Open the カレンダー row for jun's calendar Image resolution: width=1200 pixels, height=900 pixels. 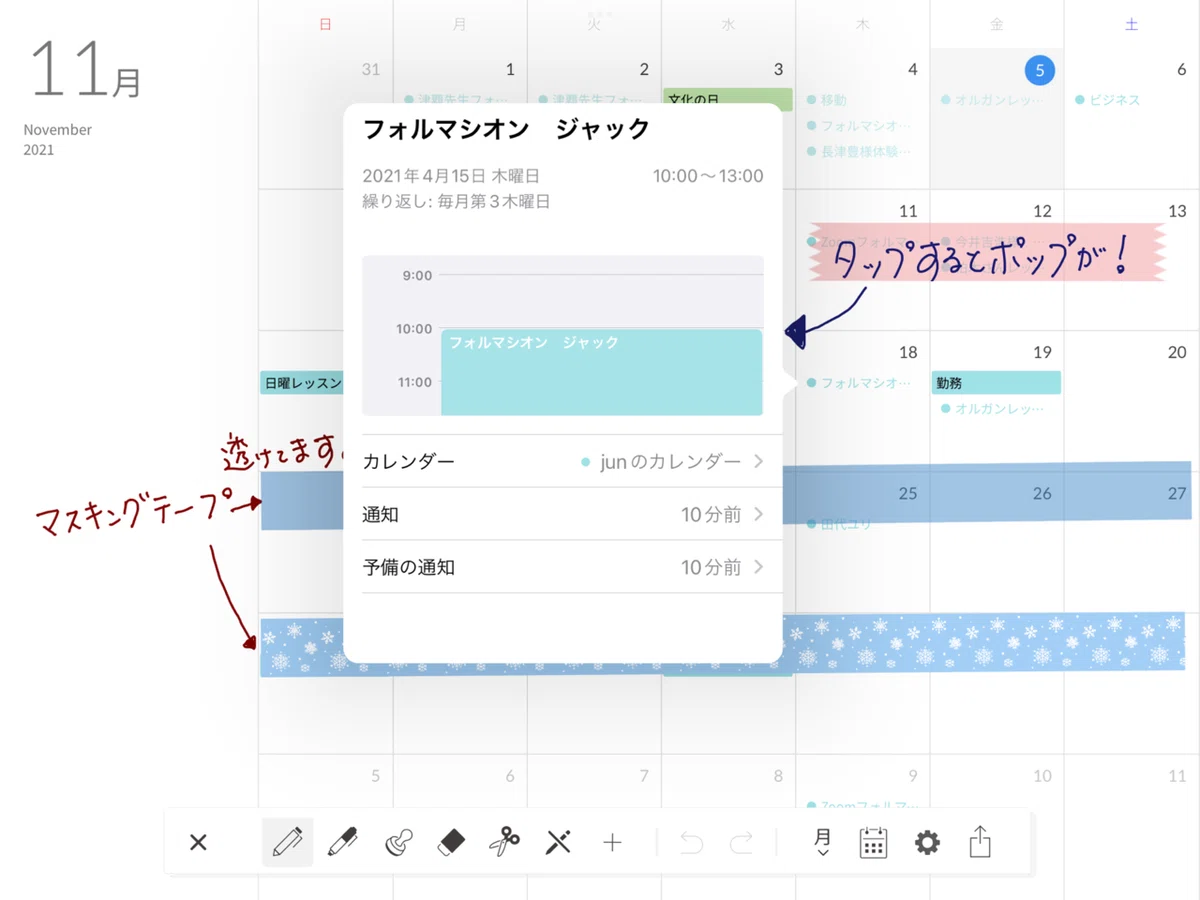click(563, 461)
